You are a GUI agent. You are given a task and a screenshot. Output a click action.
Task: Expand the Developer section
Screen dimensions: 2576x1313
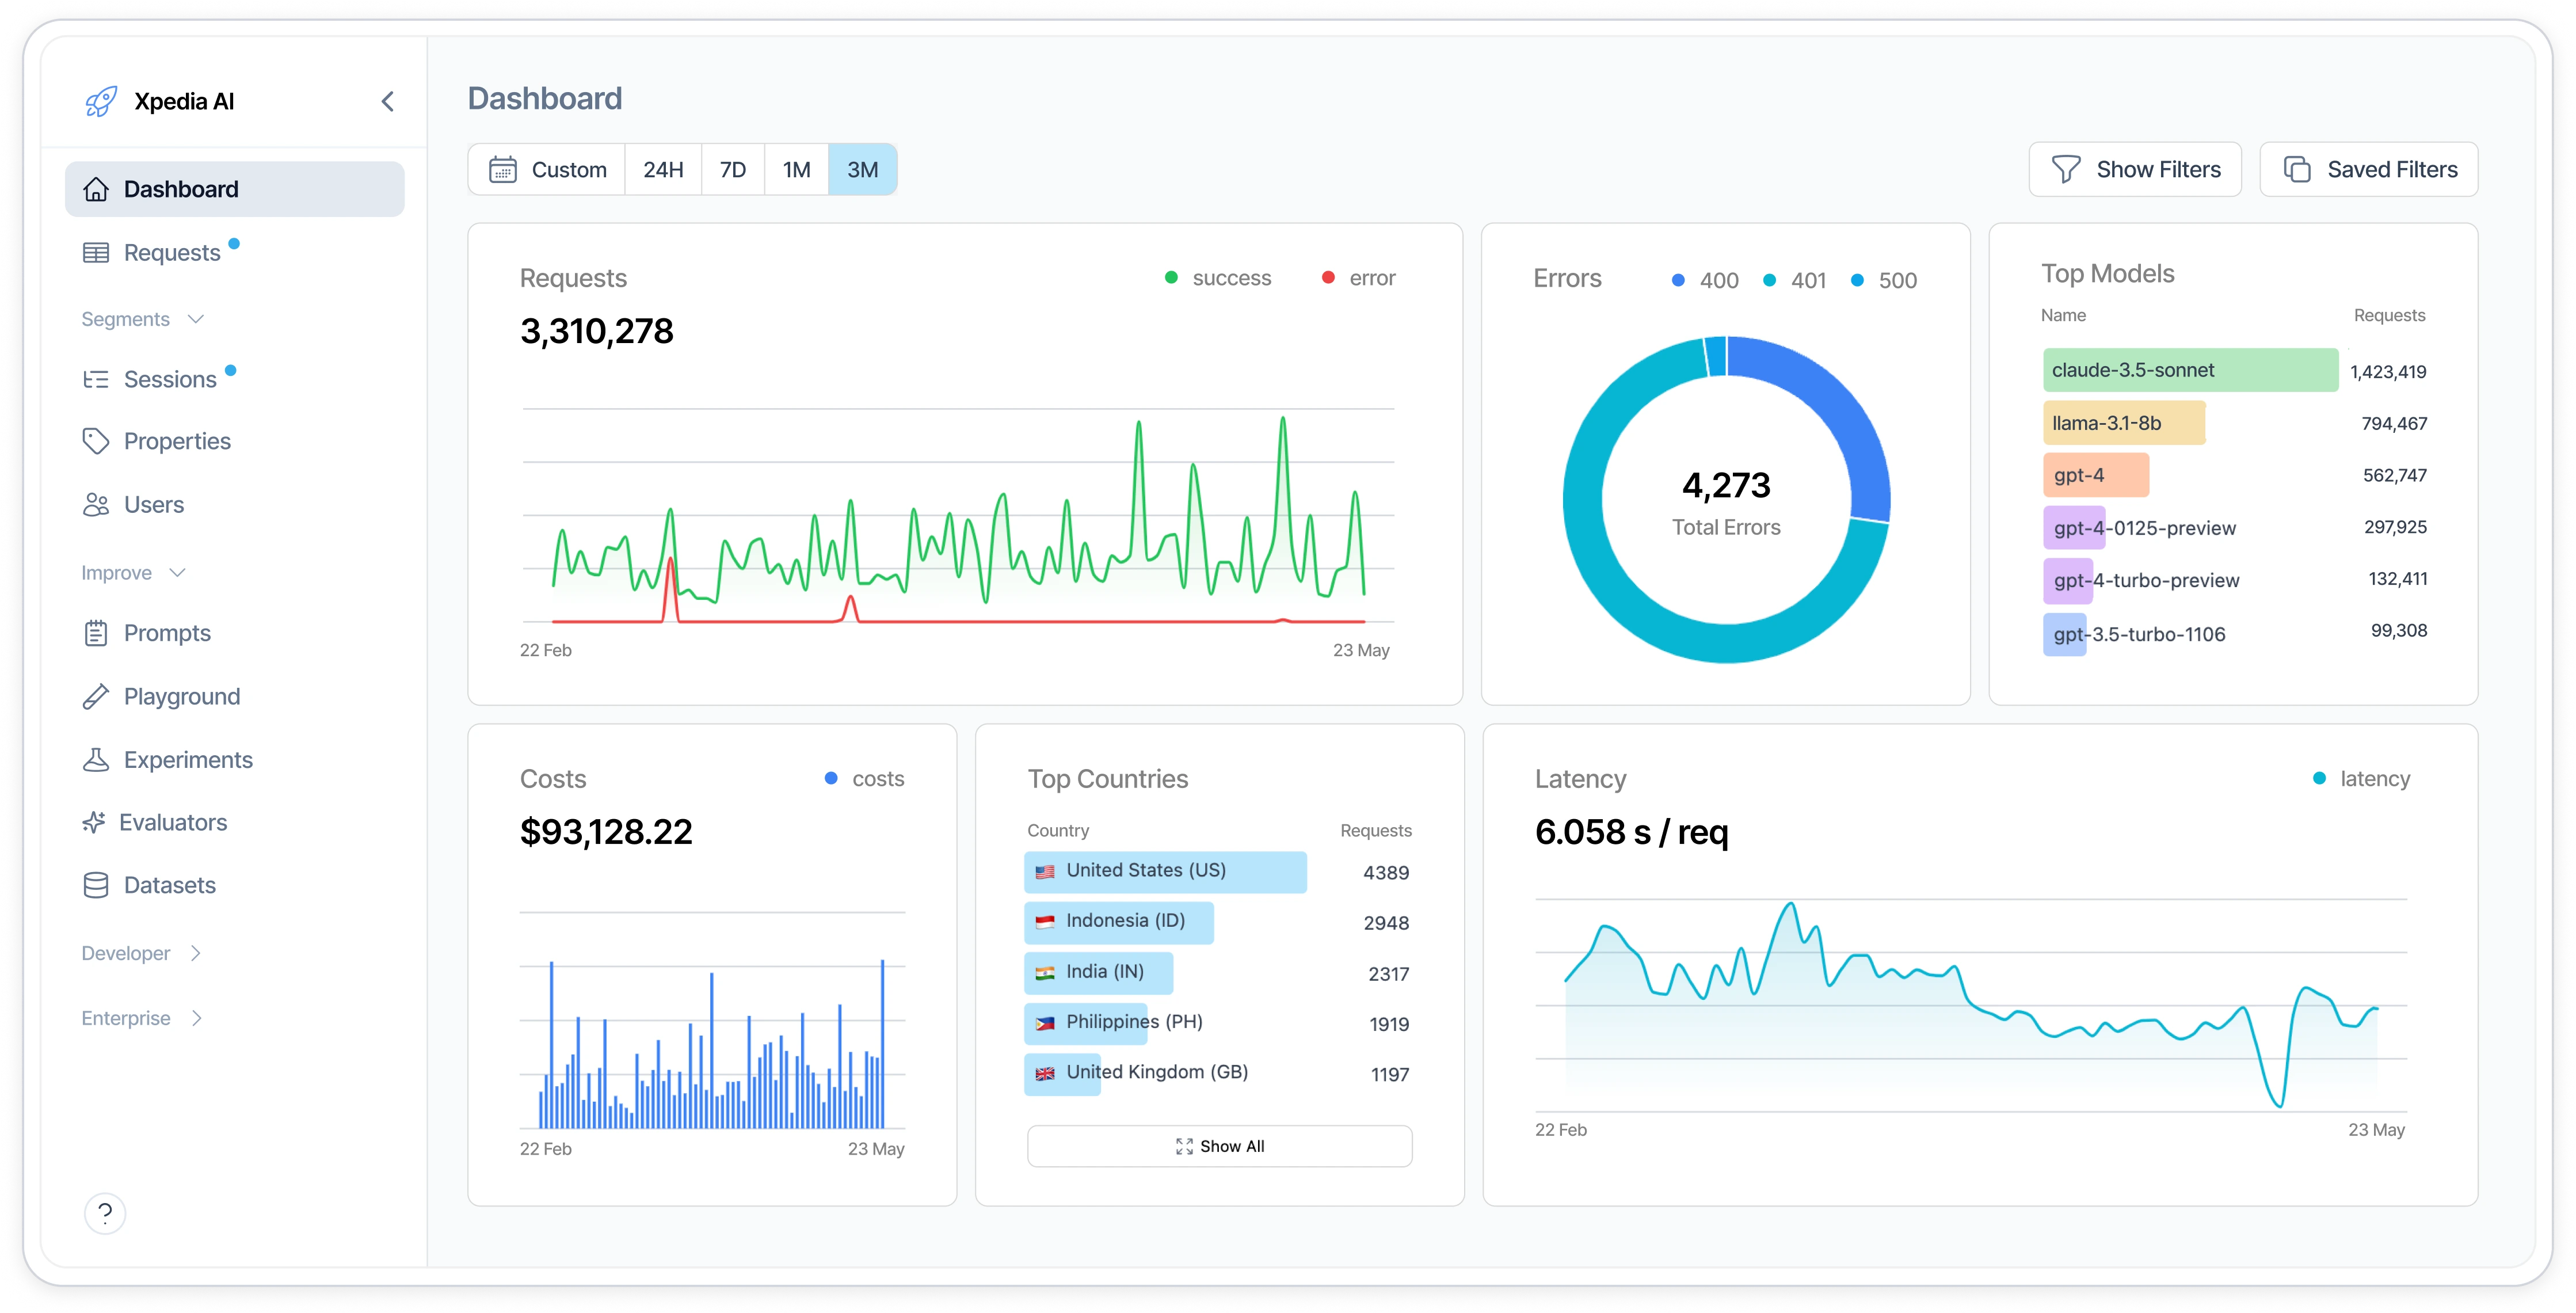tap(140, 952)
